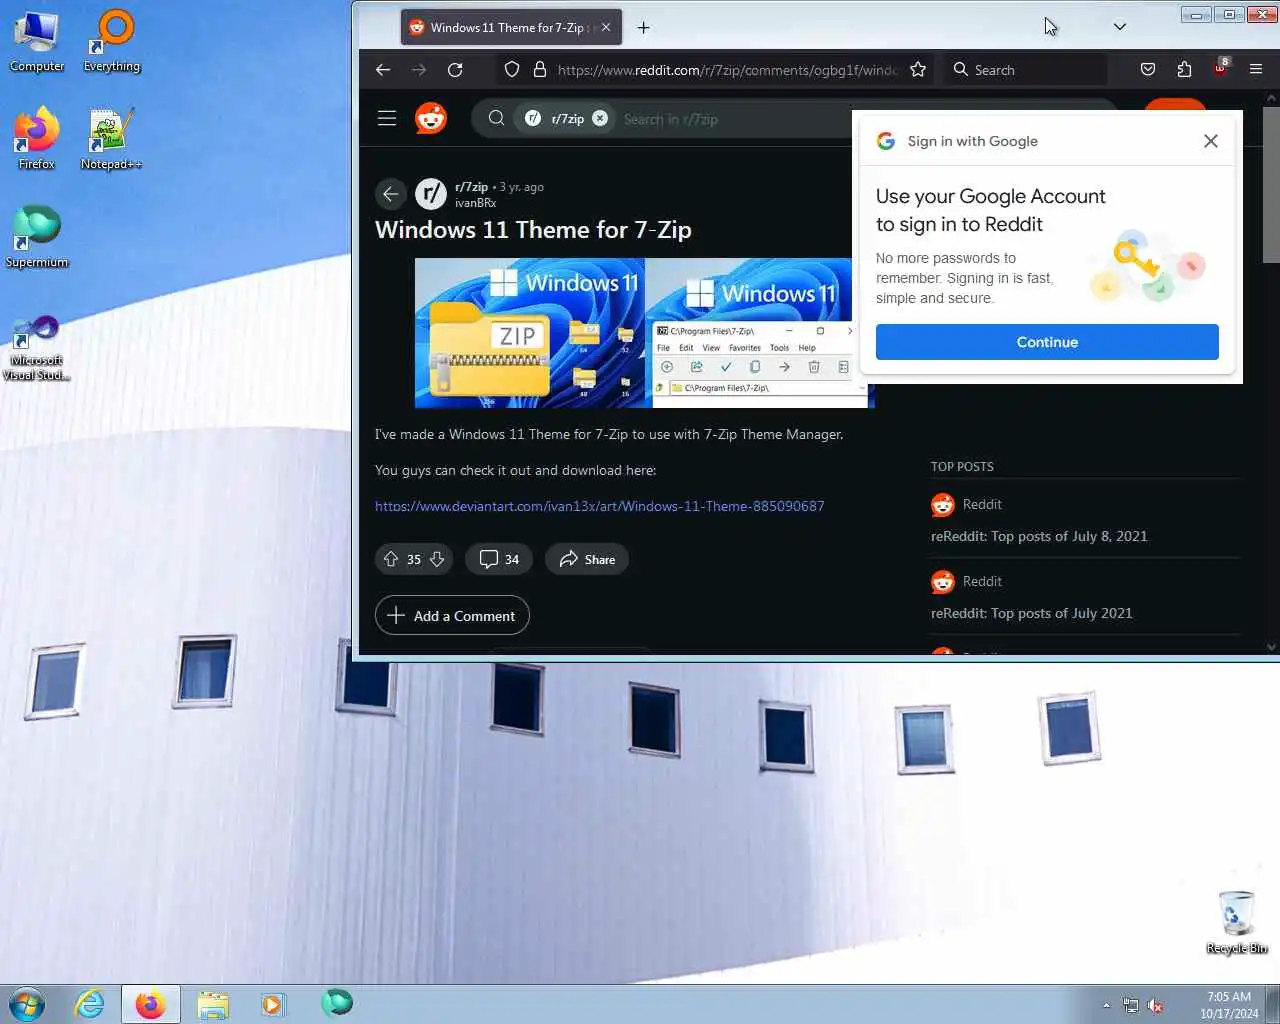
Task: Open the Firefox desktop shortcut
Action: (x=36, y=138)
